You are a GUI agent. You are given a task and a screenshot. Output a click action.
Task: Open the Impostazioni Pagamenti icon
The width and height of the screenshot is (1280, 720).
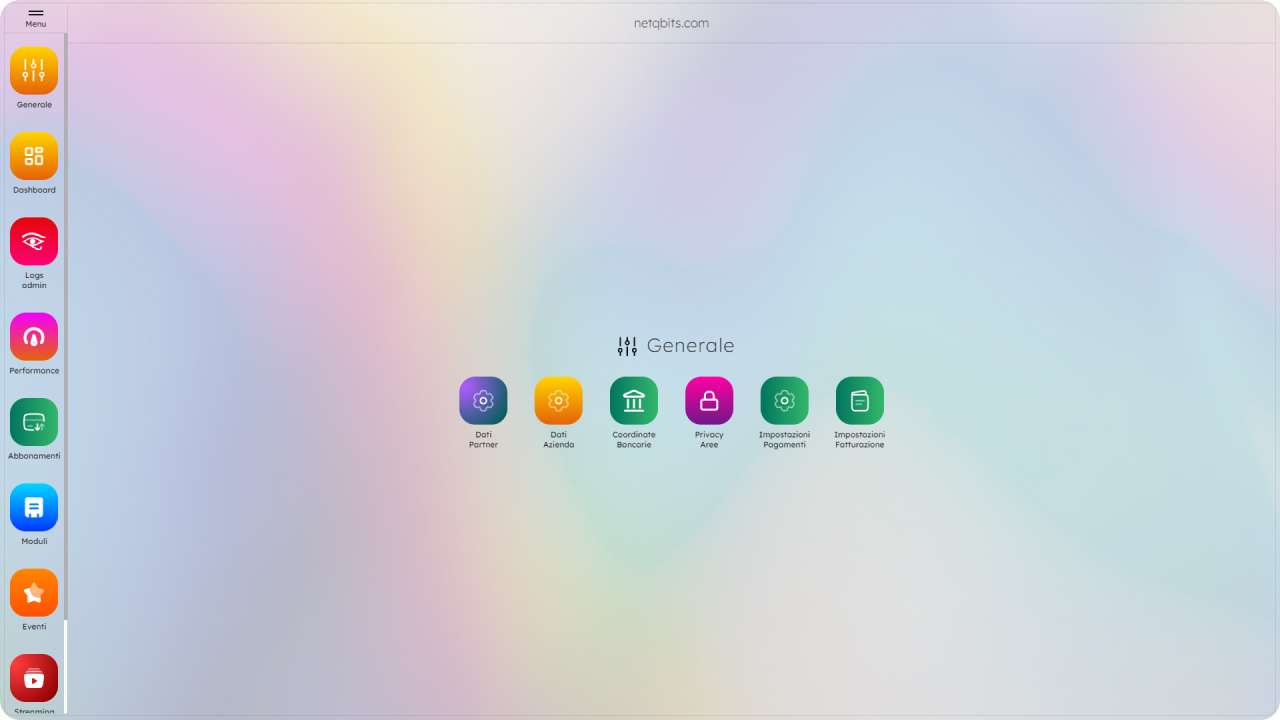(785, 401)
